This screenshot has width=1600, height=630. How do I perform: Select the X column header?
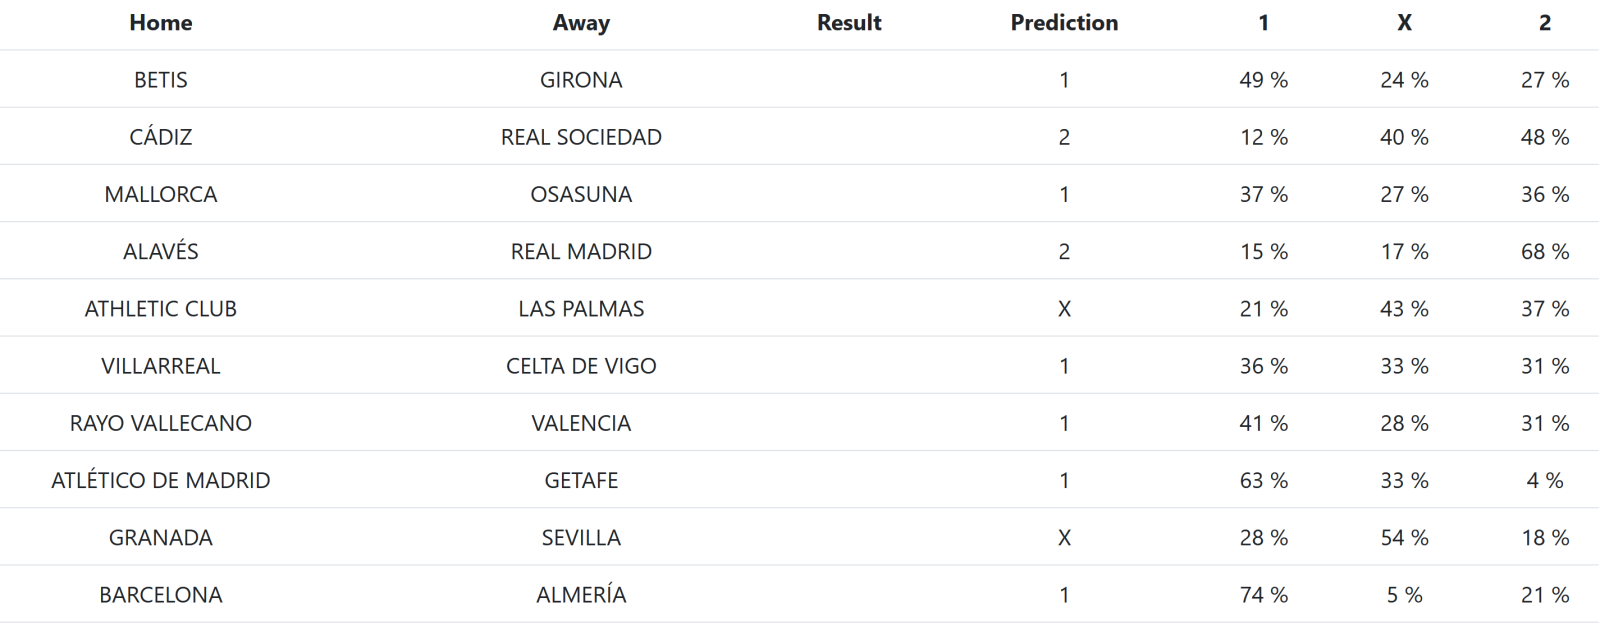[x=1404, y=23]
